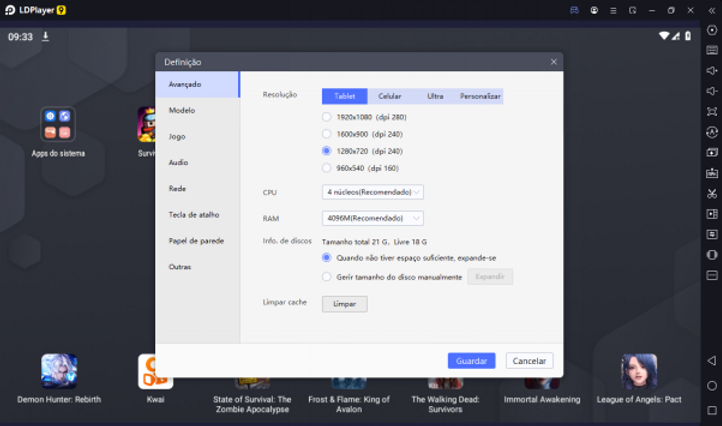The height and width of the screenshot is (426, 722).
Task: Click the scissors screenshot icon
Action: pos(712,193)
